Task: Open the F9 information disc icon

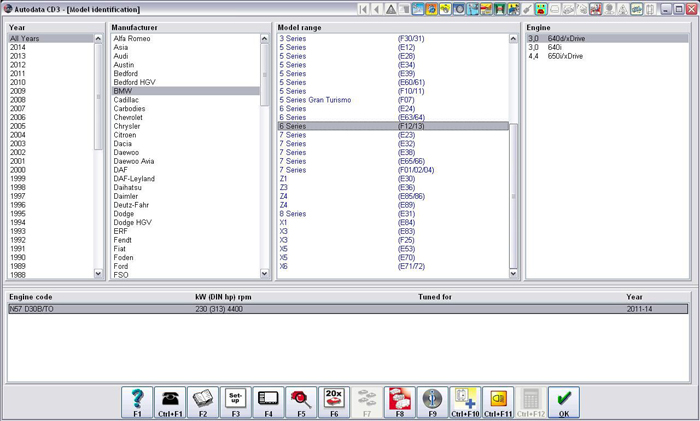Action: coord(433,402)
